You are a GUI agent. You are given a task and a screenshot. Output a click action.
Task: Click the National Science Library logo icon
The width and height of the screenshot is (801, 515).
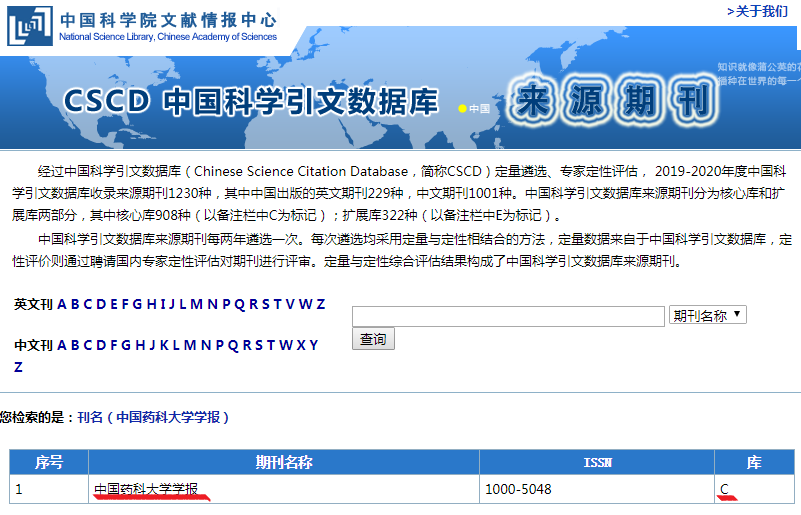pyautogui.click(x=30, y=26)
